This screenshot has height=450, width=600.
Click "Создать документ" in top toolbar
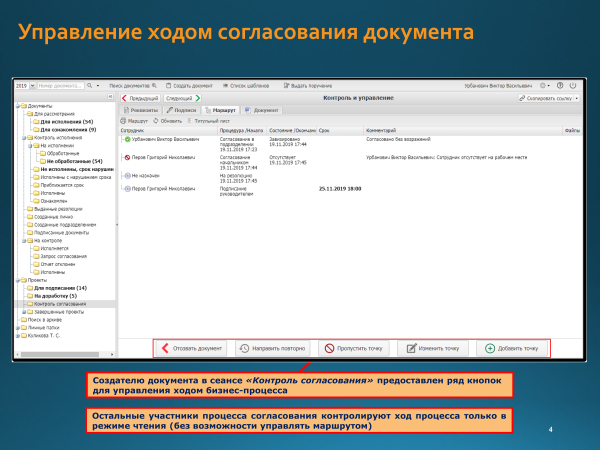[184, 86]
